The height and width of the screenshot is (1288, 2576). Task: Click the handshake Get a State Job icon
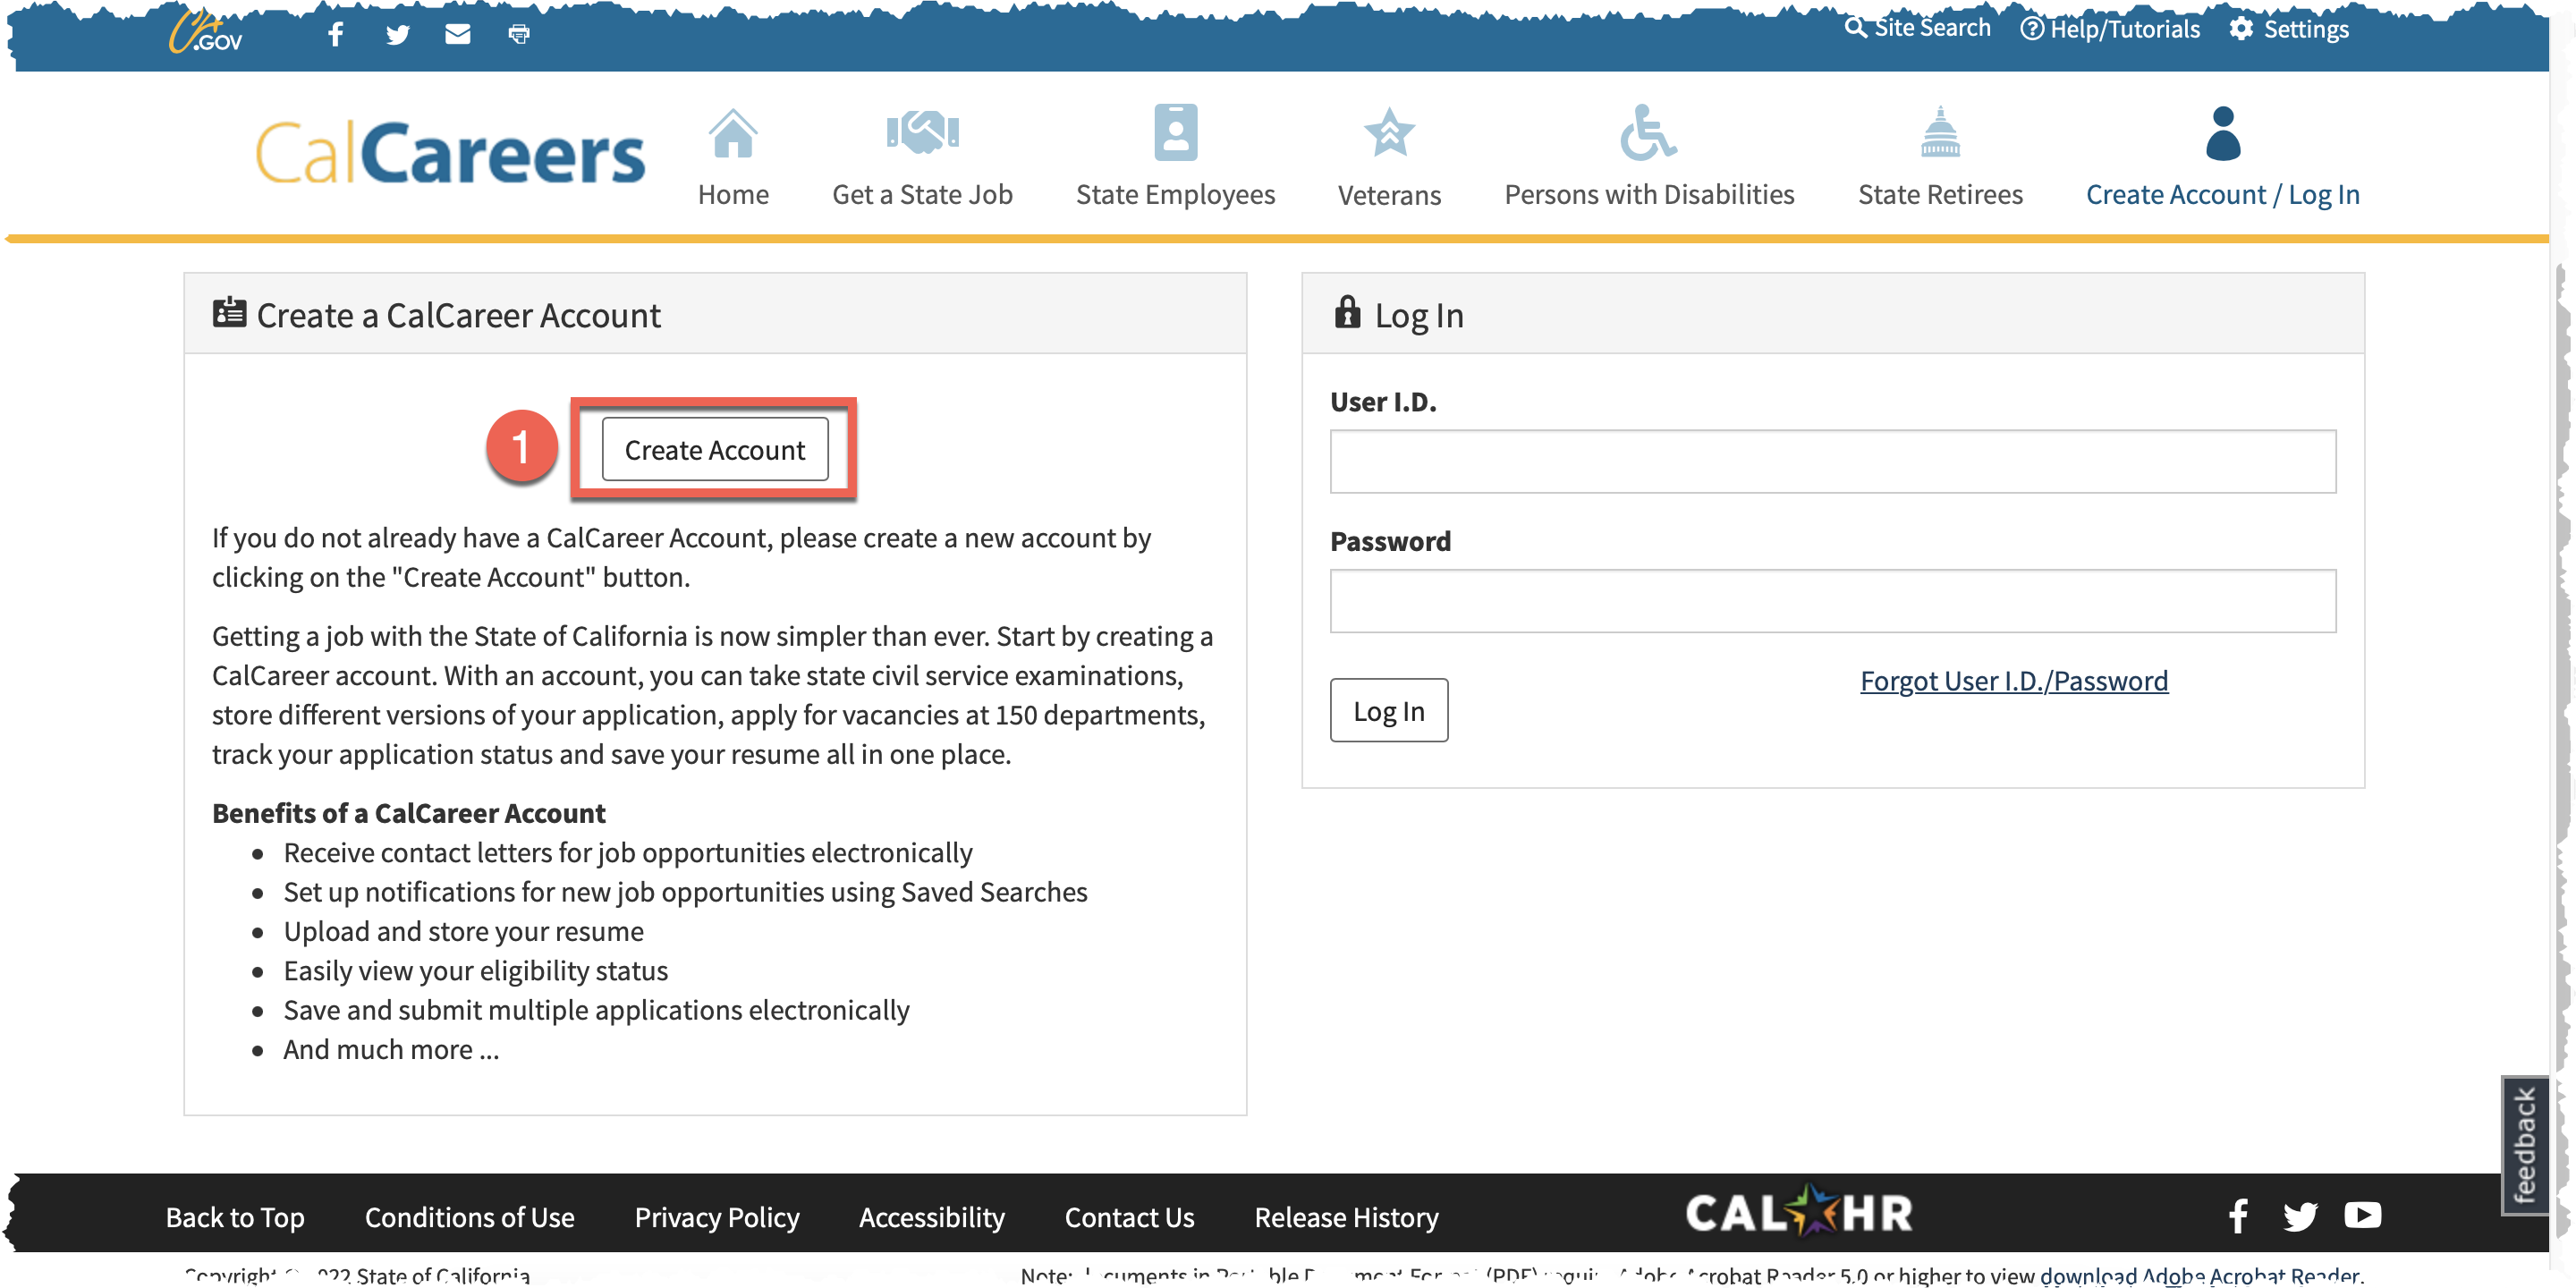tap(922, 132)
